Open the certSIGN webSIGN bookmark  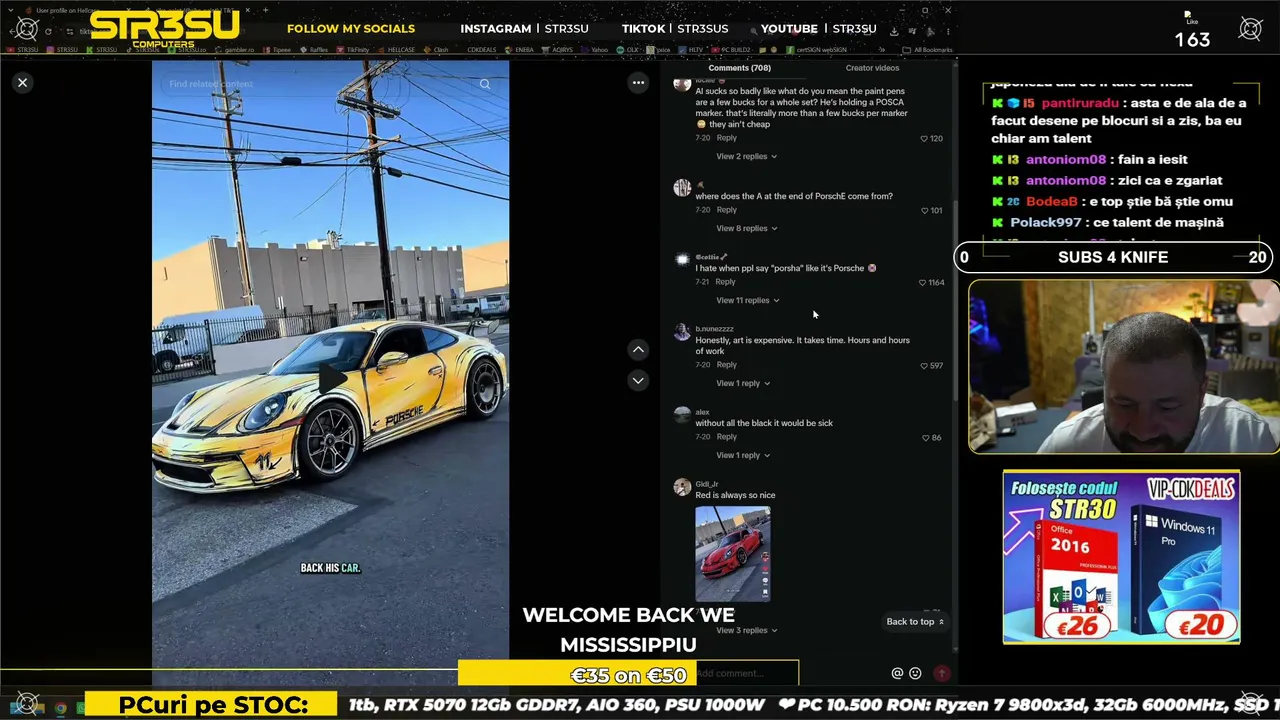coord(817,49)
